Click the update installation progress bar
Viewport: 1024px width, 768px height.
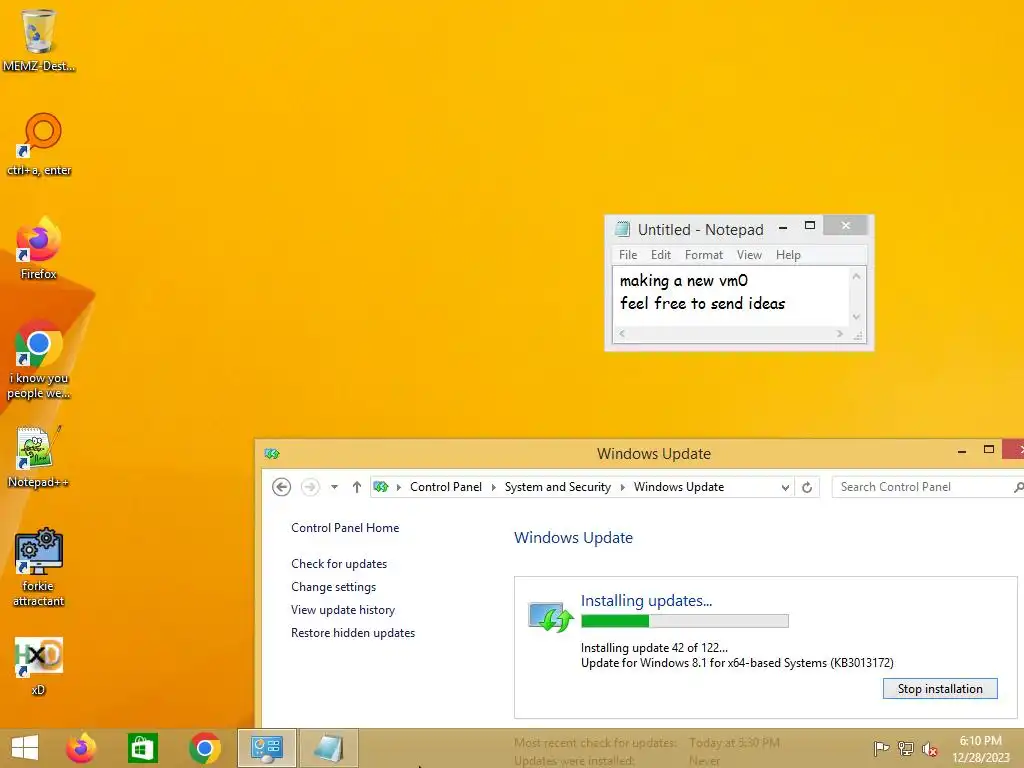tap(684, 621)
